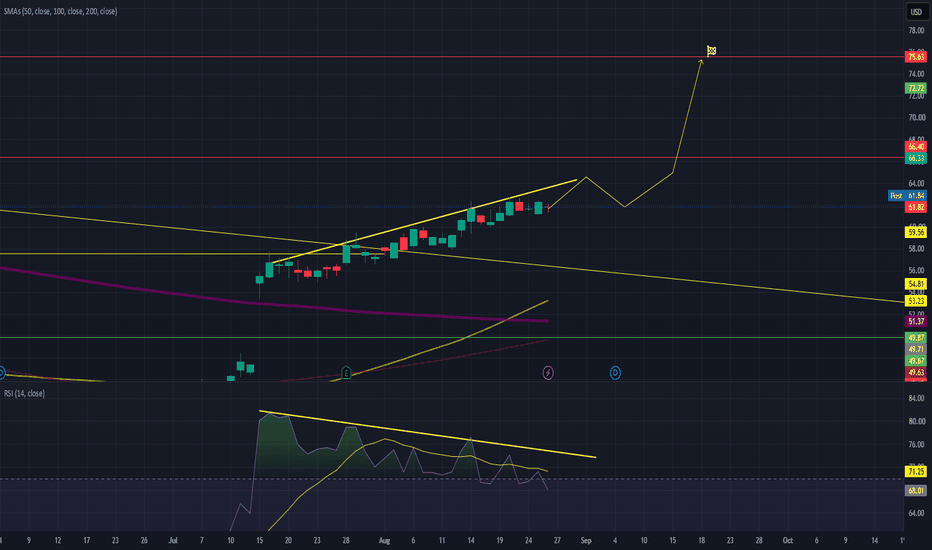
Task: Click the earnings 'E' event marker
Action: (x=347, y=373)
